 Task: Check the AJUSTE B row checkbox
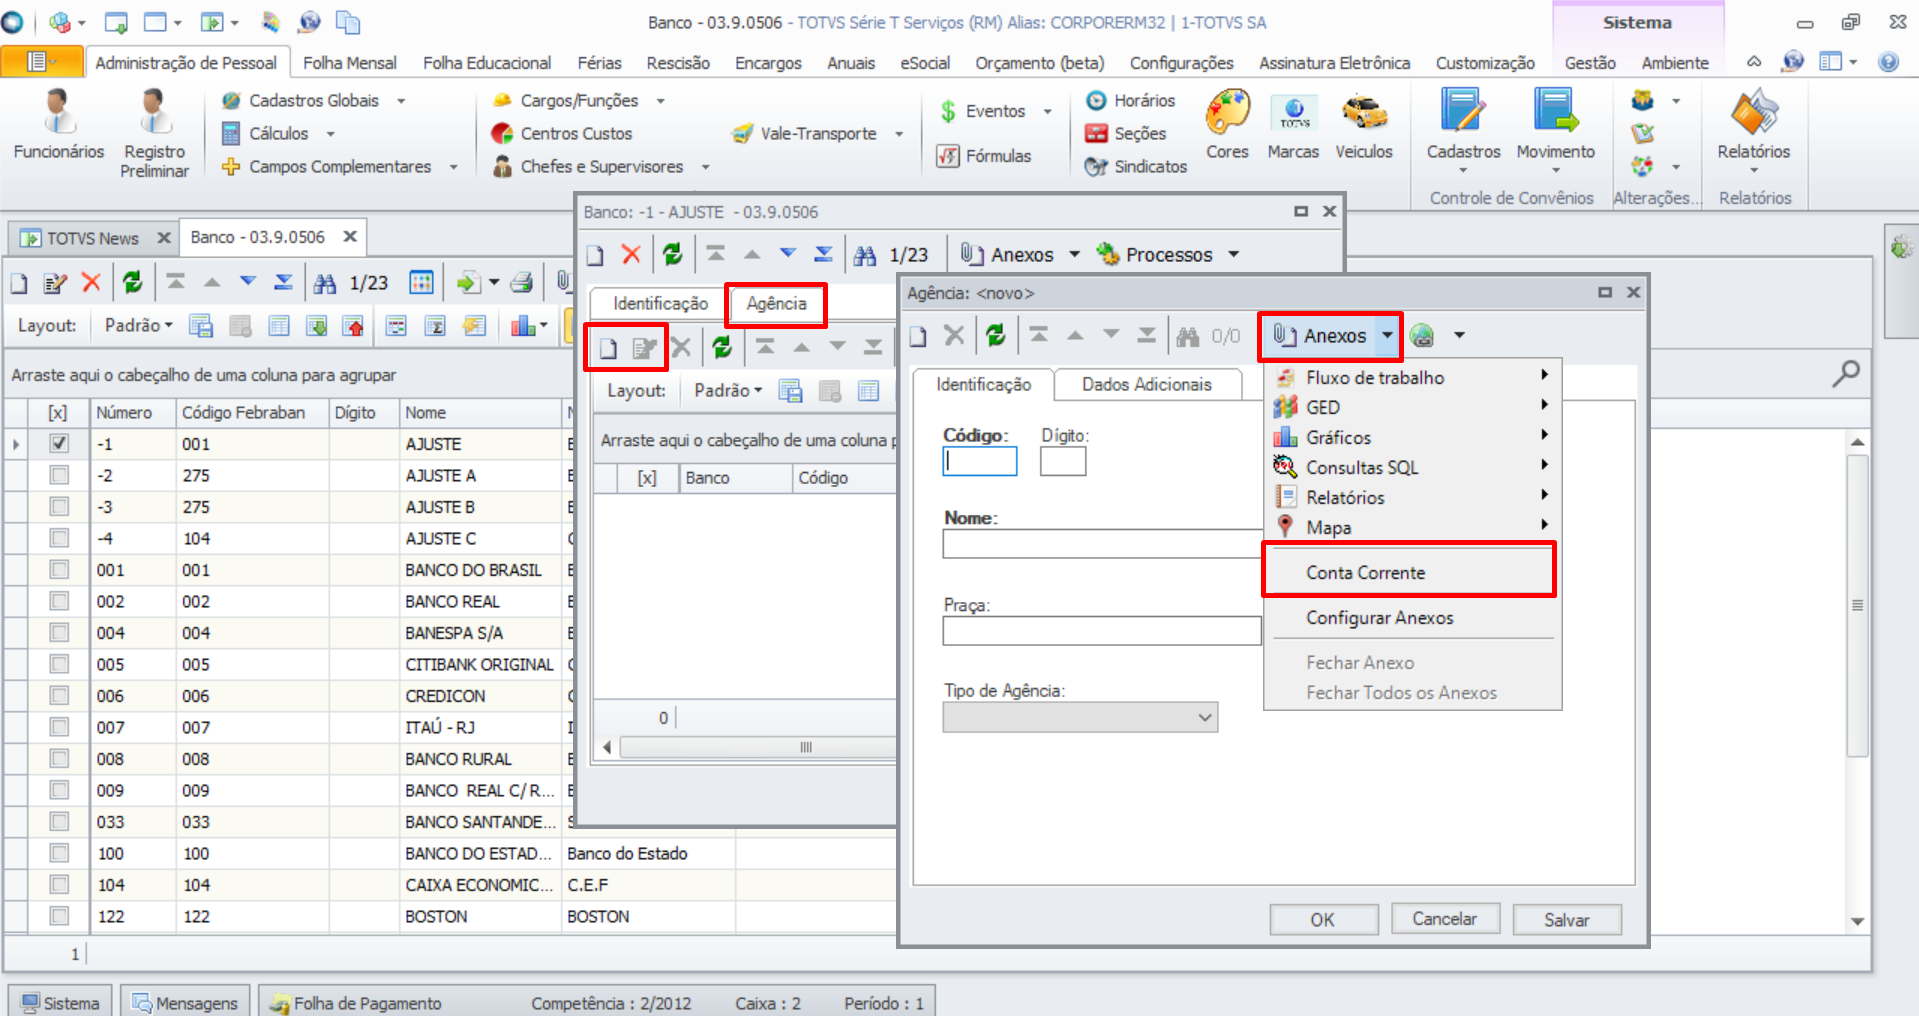tap(59, 507)
